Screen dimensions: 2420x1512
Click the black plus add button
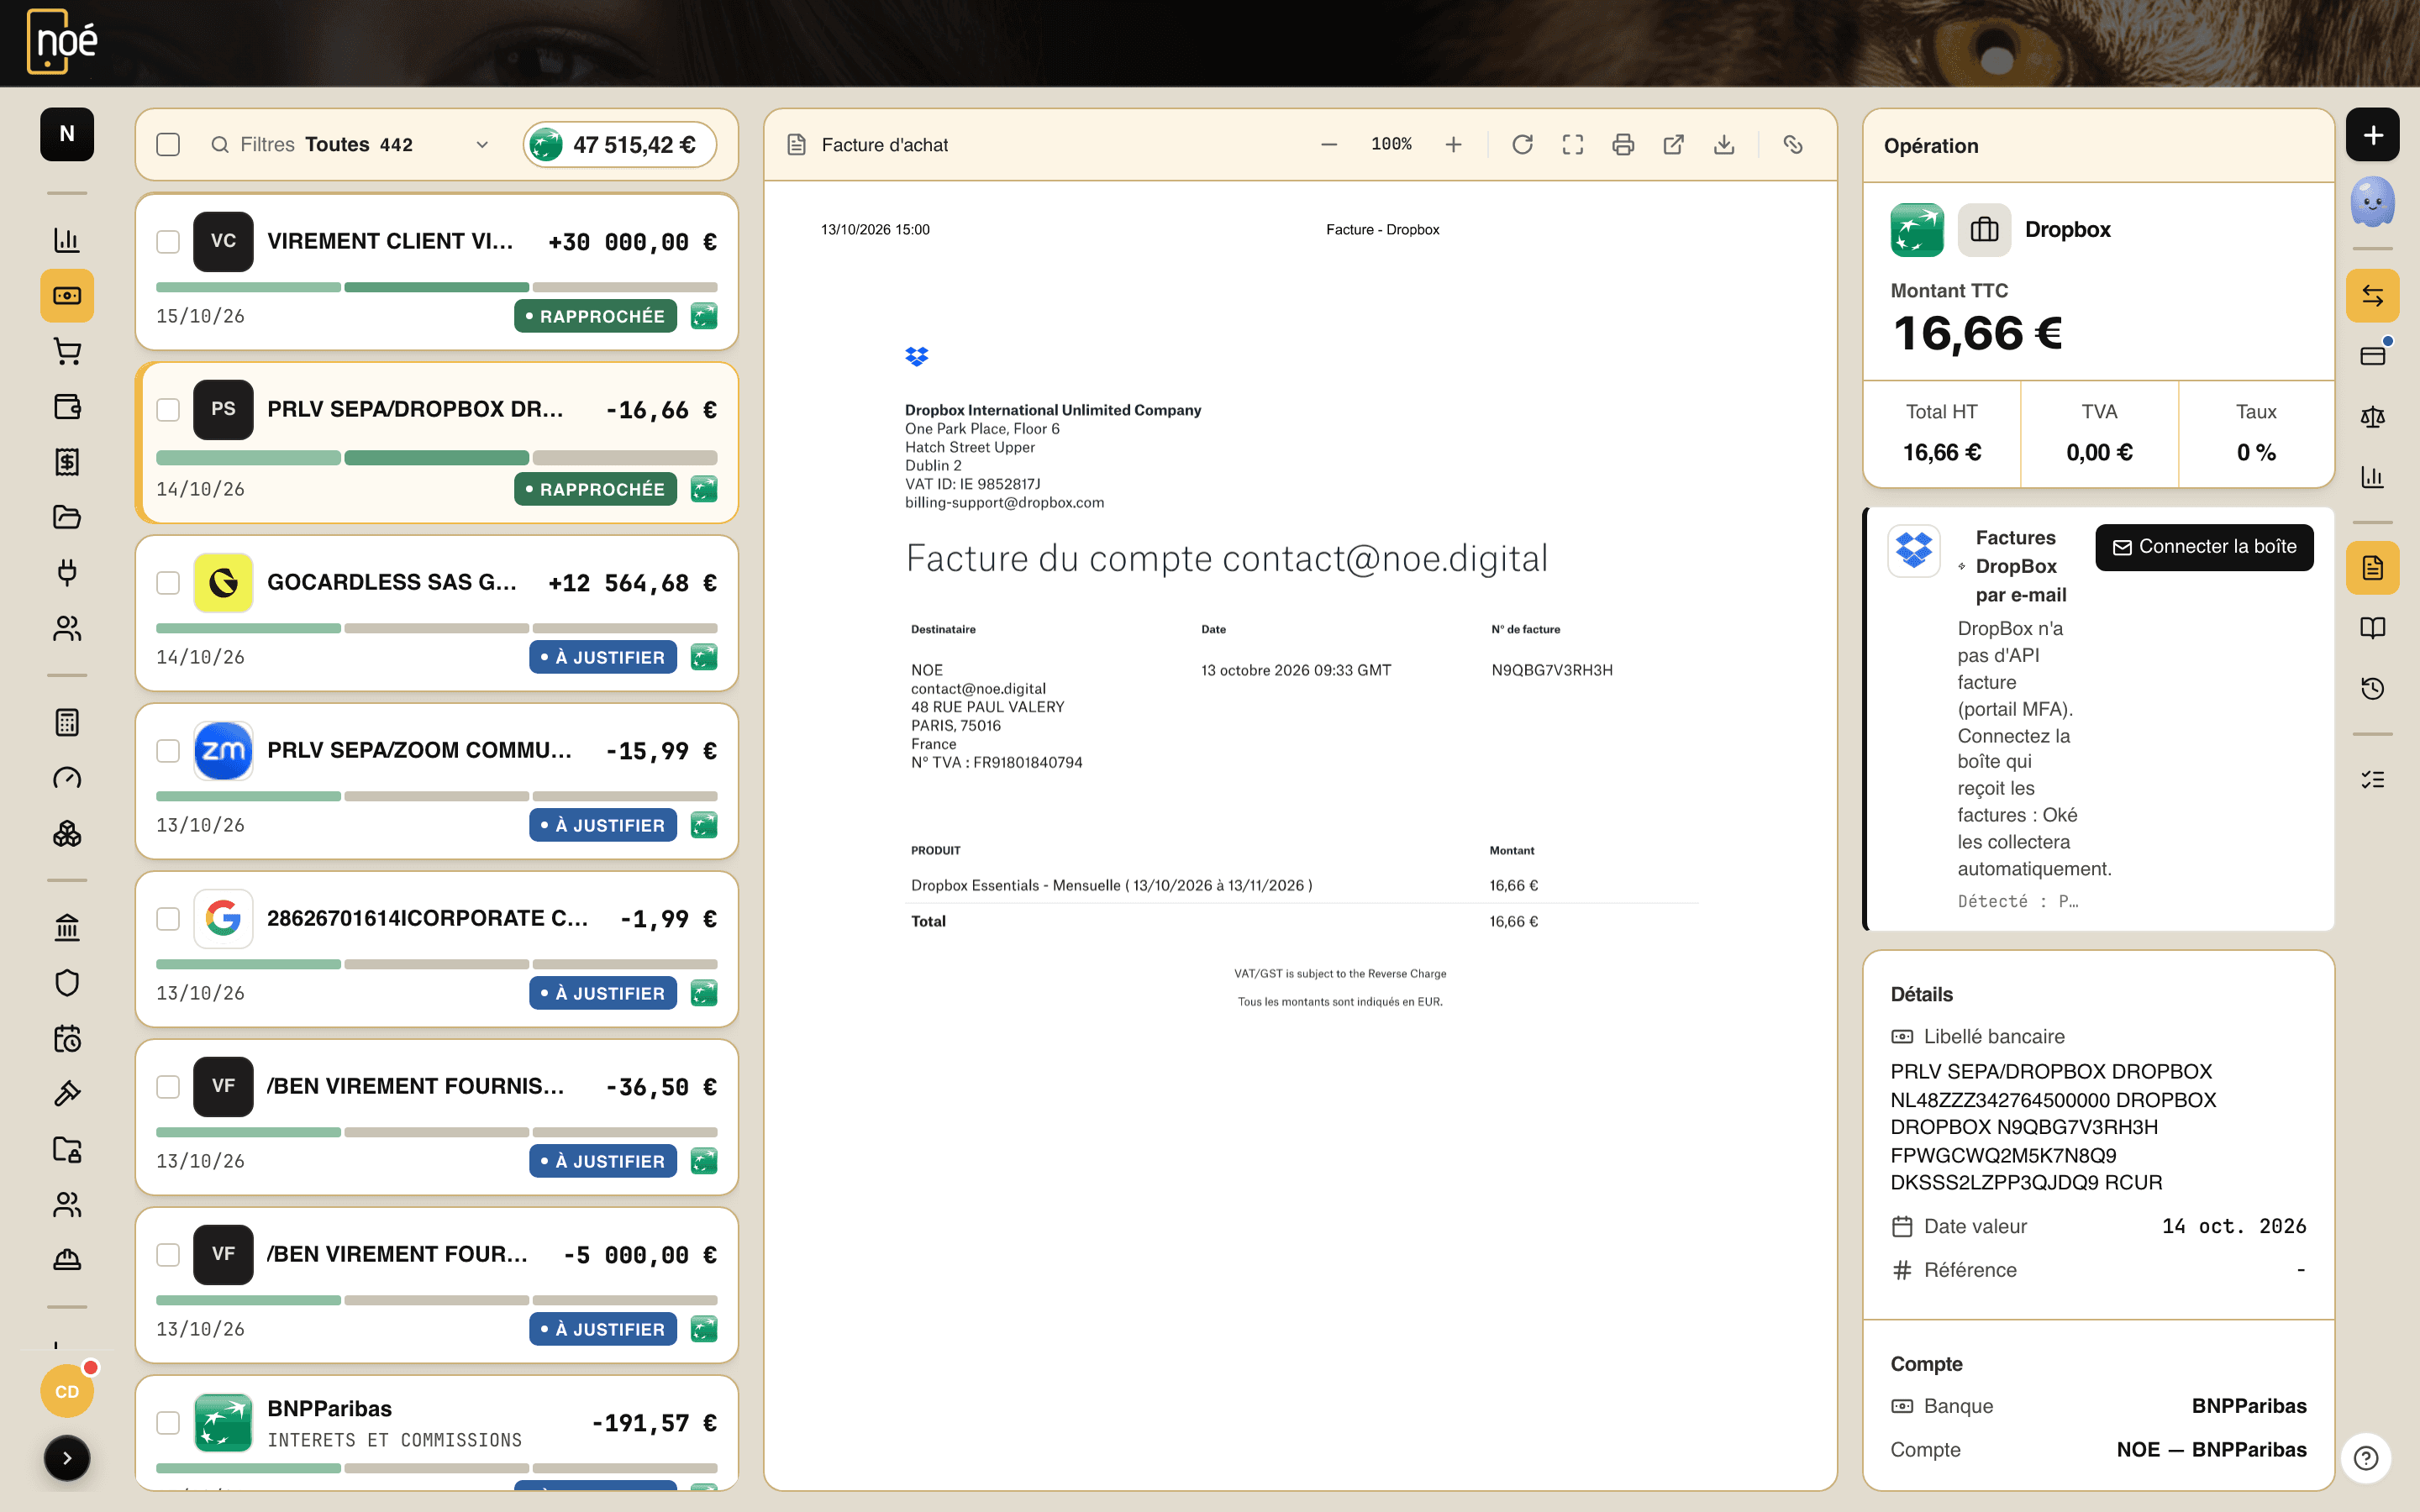2373,134
